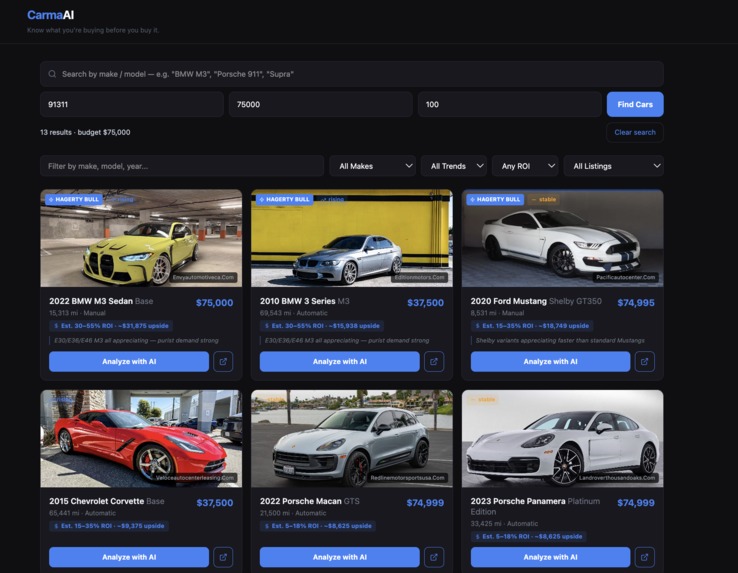Click the Envyautomotiveca.Com source label

click(x=203, y=277)
